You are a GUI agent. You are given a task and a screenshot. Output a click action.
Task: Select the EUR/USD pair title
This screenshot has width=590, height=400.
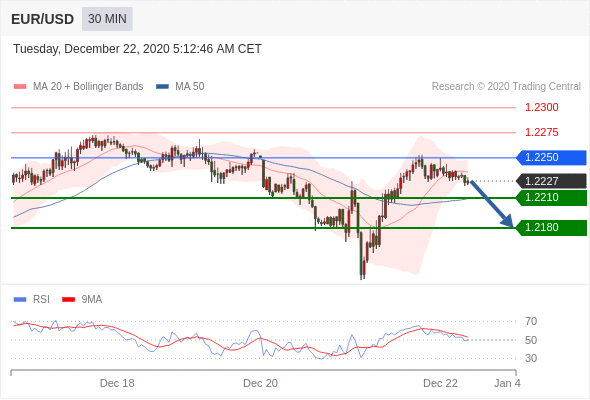click(x=43, y=19)
